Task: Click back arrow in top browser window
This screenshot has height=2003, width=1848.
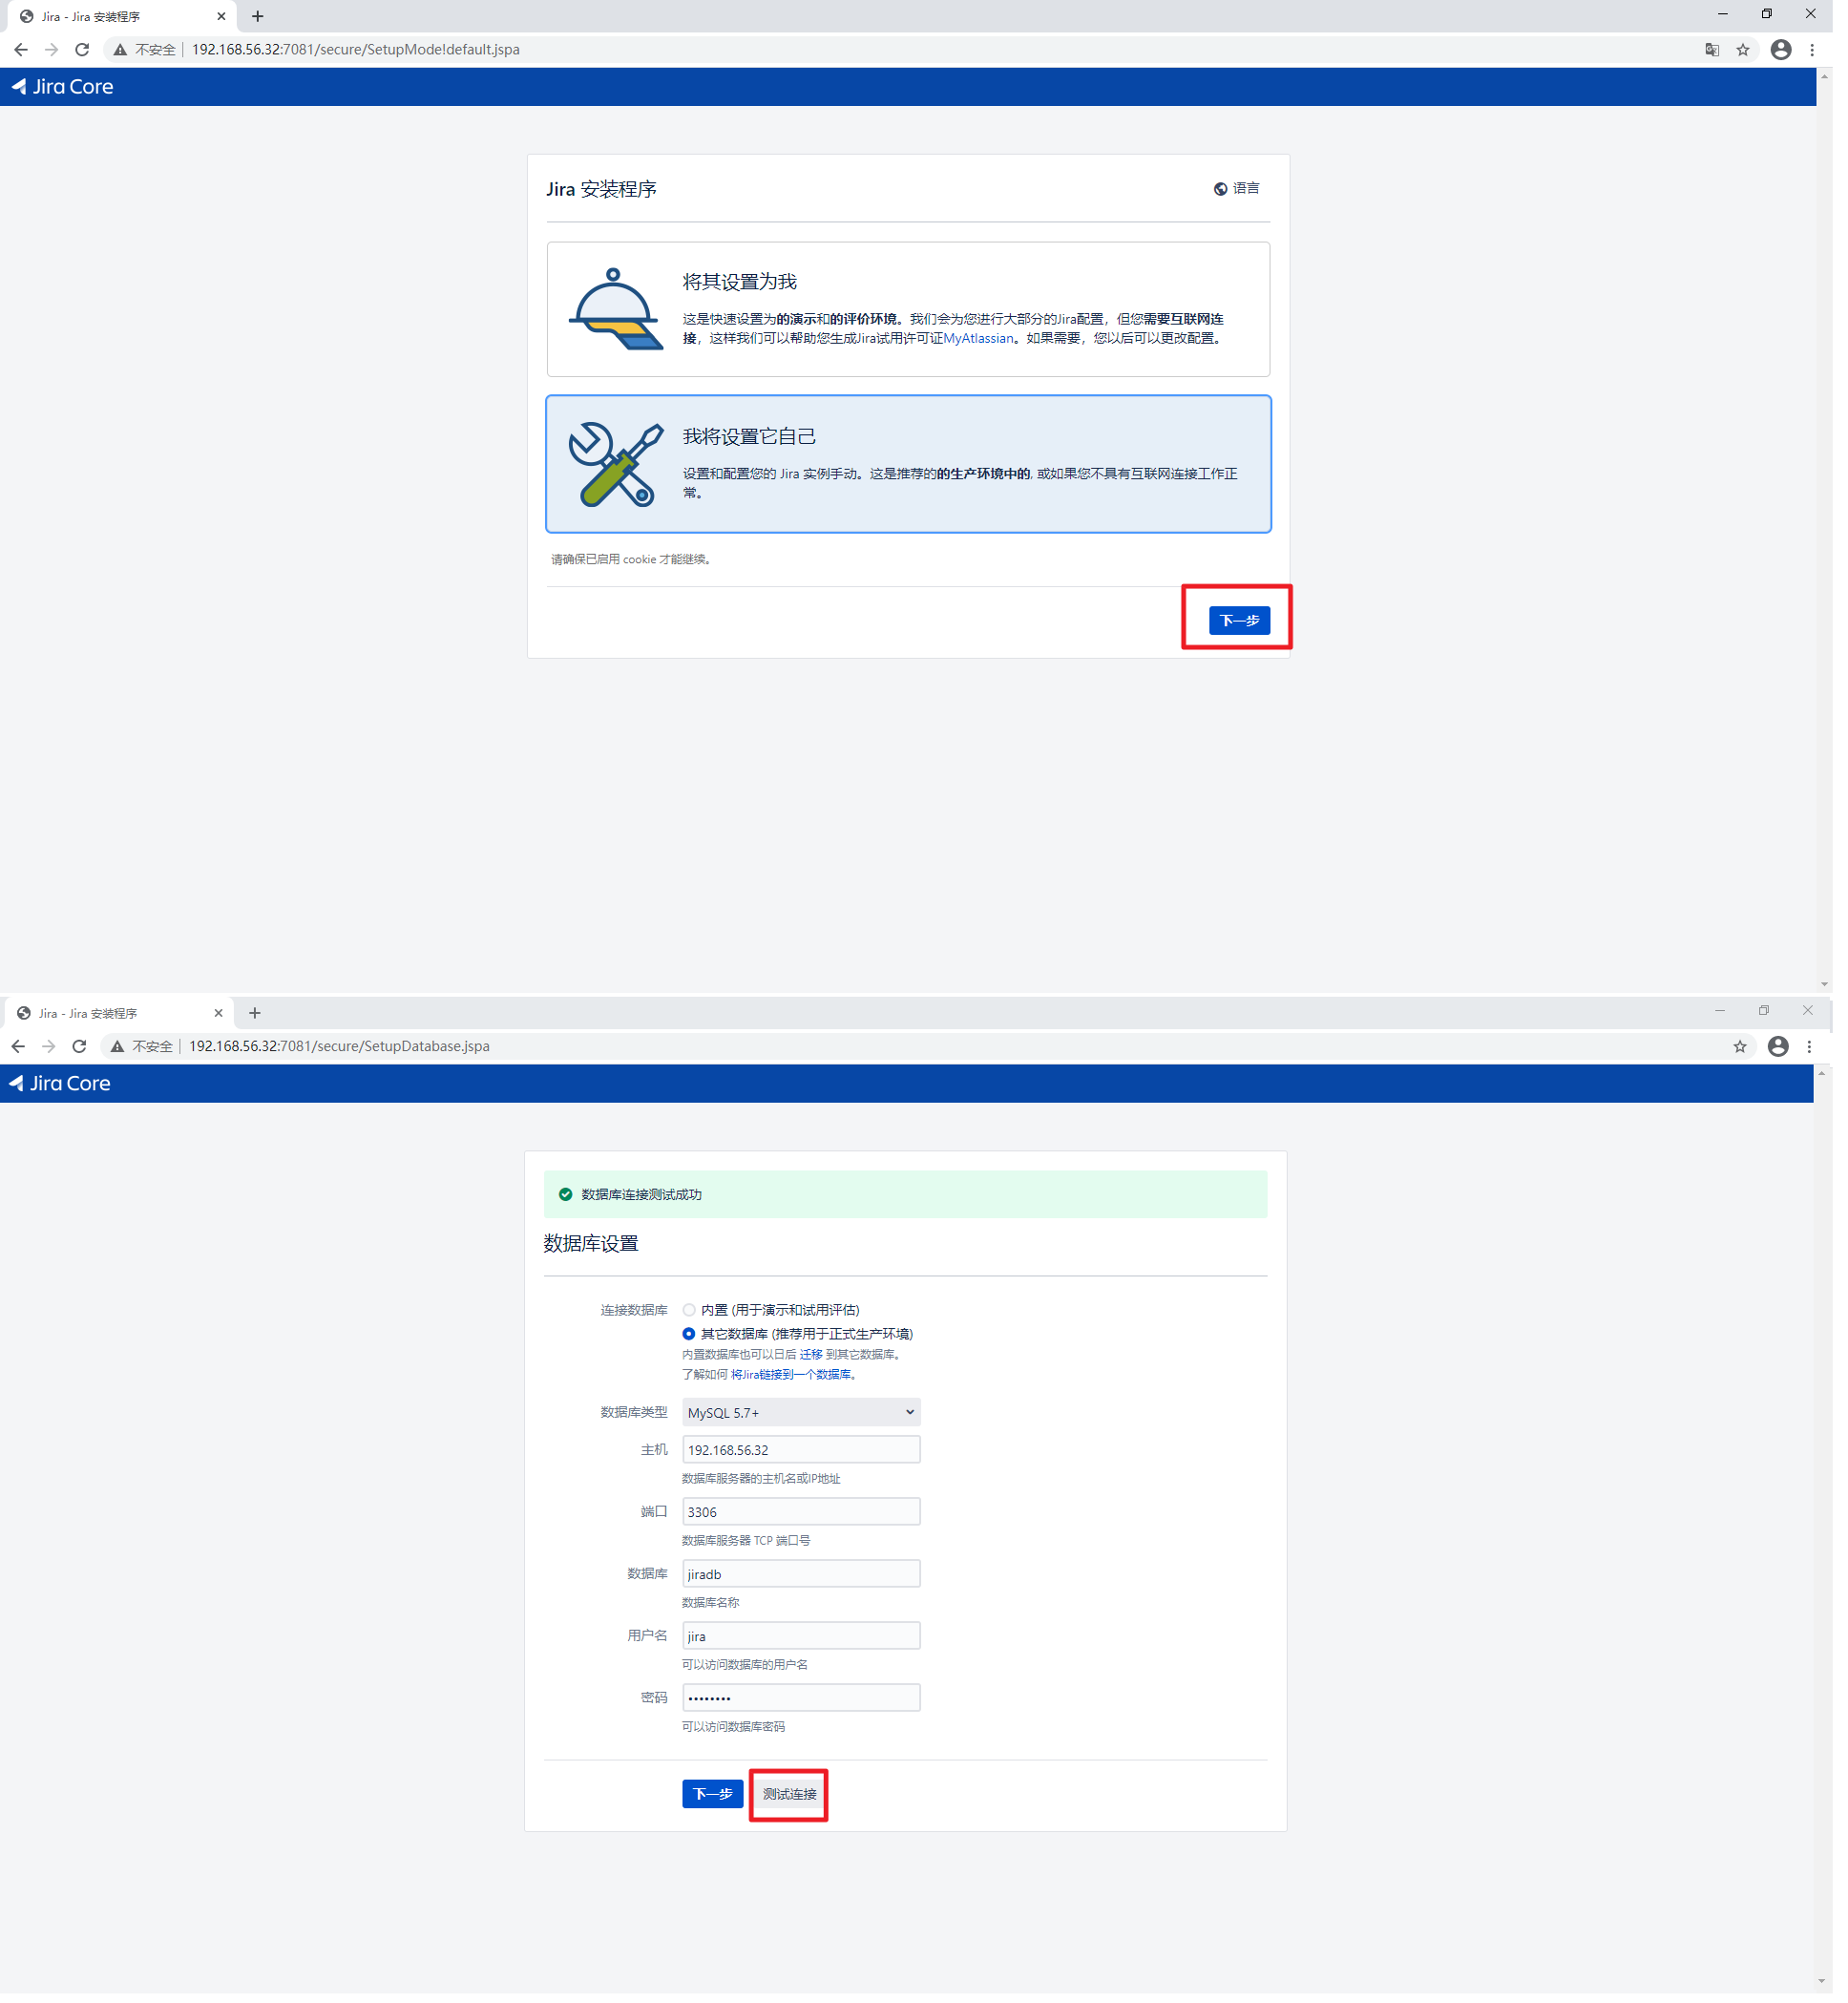Action: click(x=21, y=50)
